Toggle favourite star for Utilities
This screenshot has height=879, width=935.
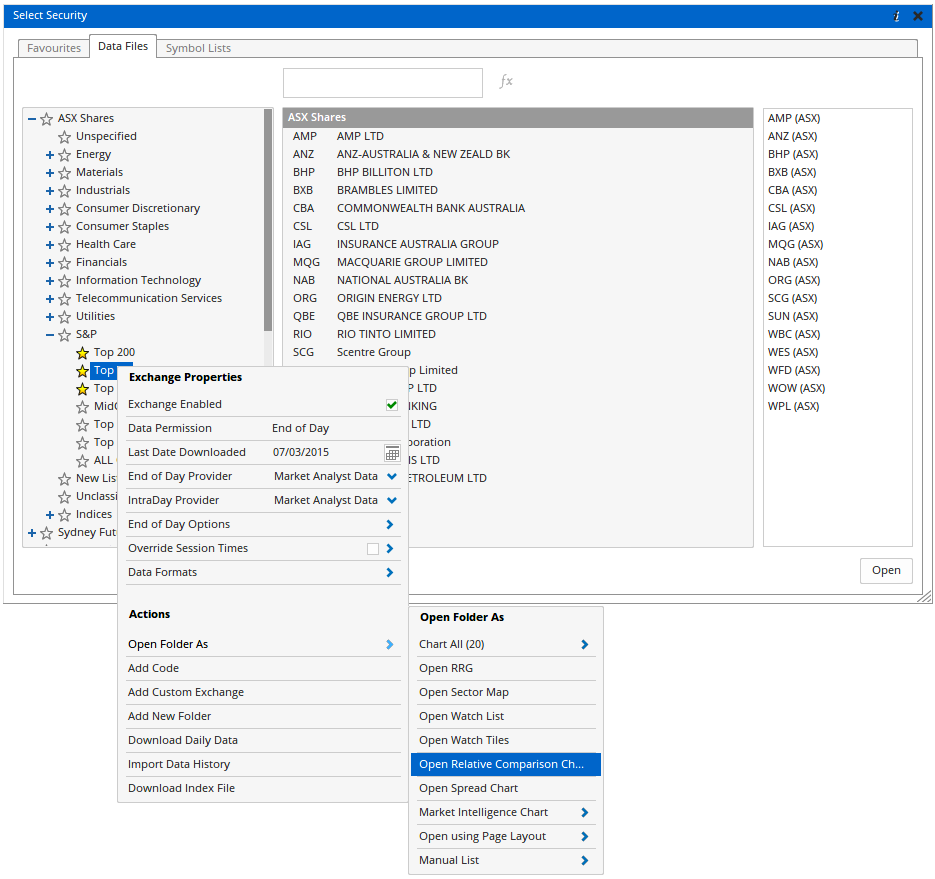click(x=64, y=317)
